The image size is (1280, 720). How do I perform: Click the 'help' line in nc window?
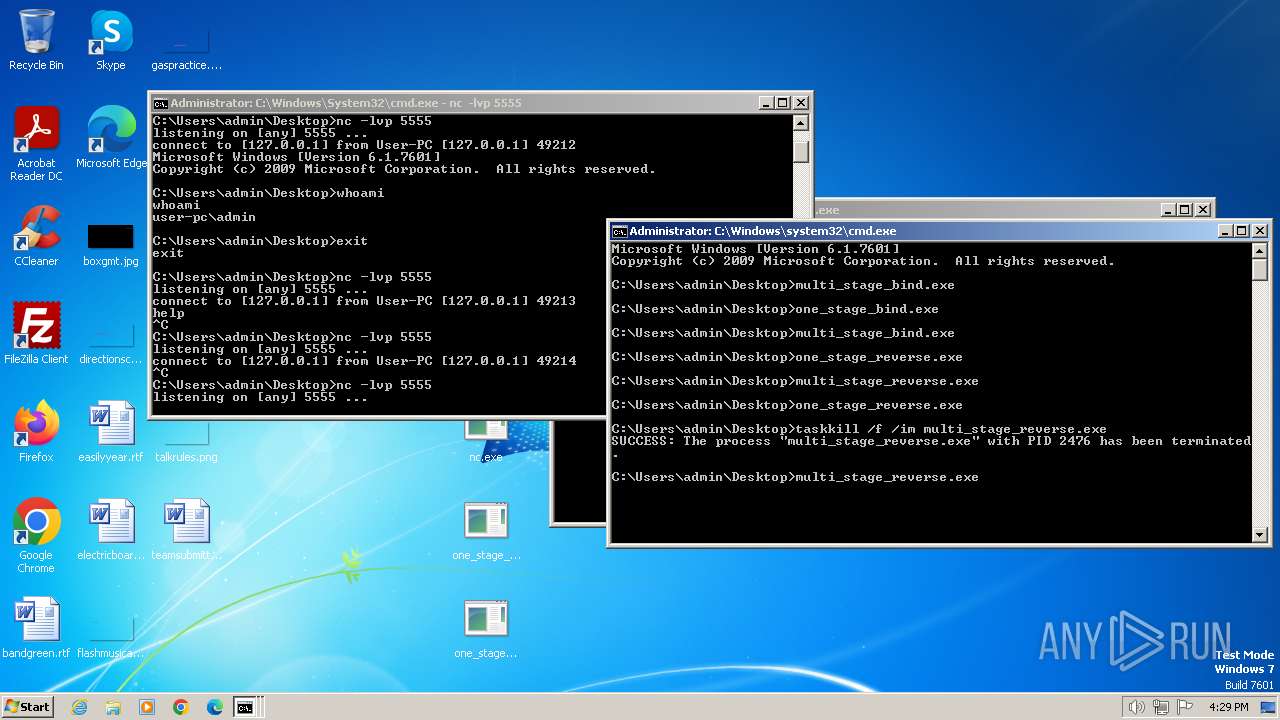click(168, 313)
